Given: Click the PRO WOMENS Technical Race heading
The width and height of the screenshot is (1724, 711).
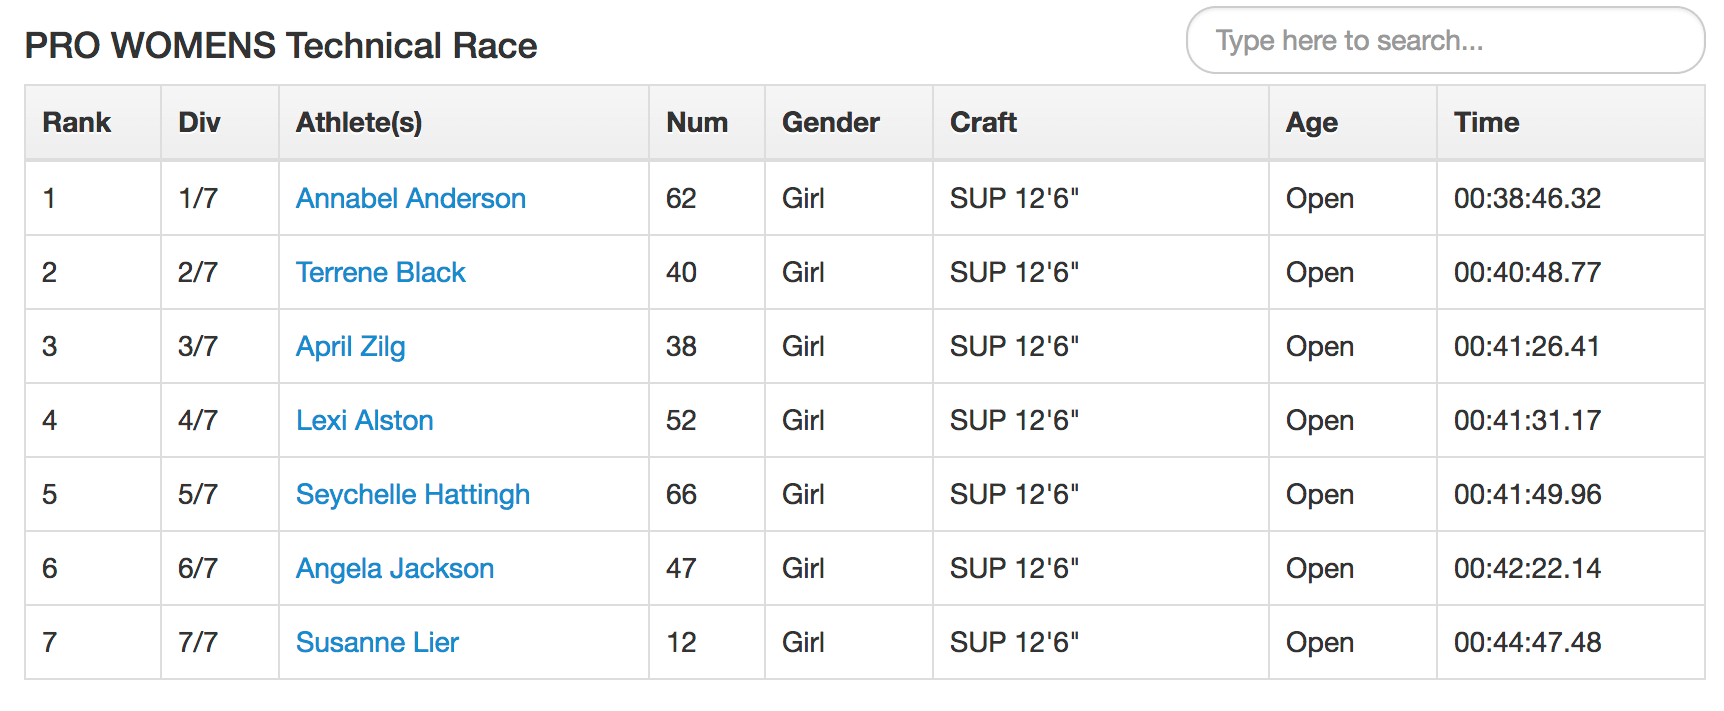Looking at the screenshot, I should [x=281, y=46].
